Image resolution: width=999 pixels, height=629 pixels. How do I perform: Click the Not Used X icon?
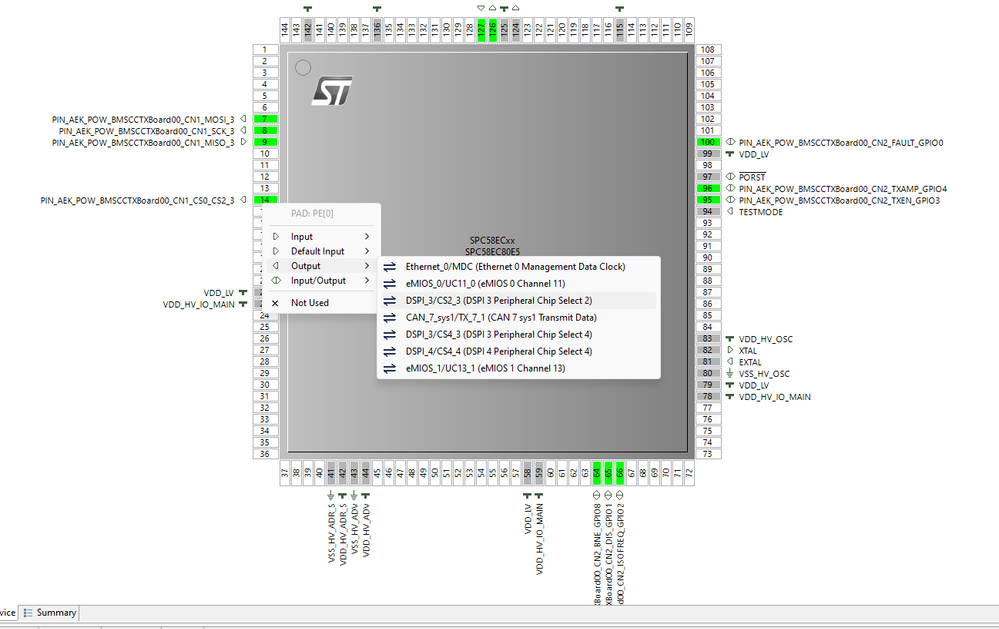point(275,303)
